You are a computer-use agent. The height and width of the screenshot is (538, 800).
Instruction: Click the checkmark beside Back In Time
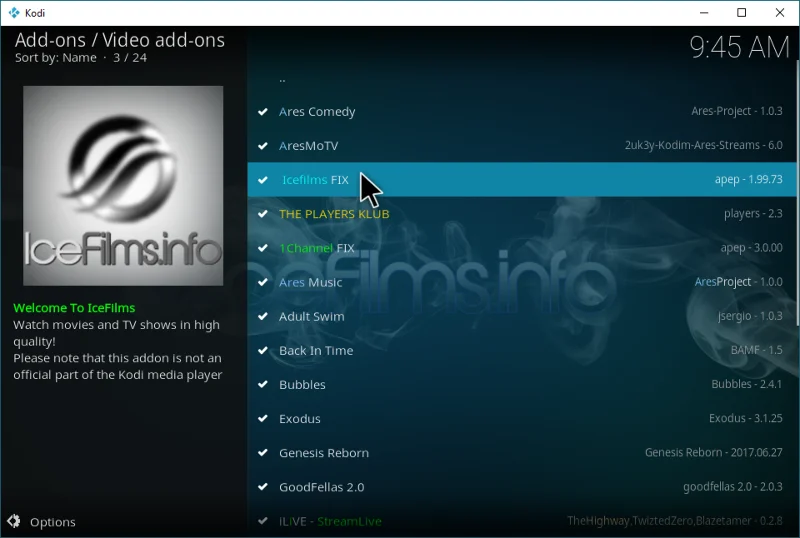pyautogui.click(x=263, y=351)
